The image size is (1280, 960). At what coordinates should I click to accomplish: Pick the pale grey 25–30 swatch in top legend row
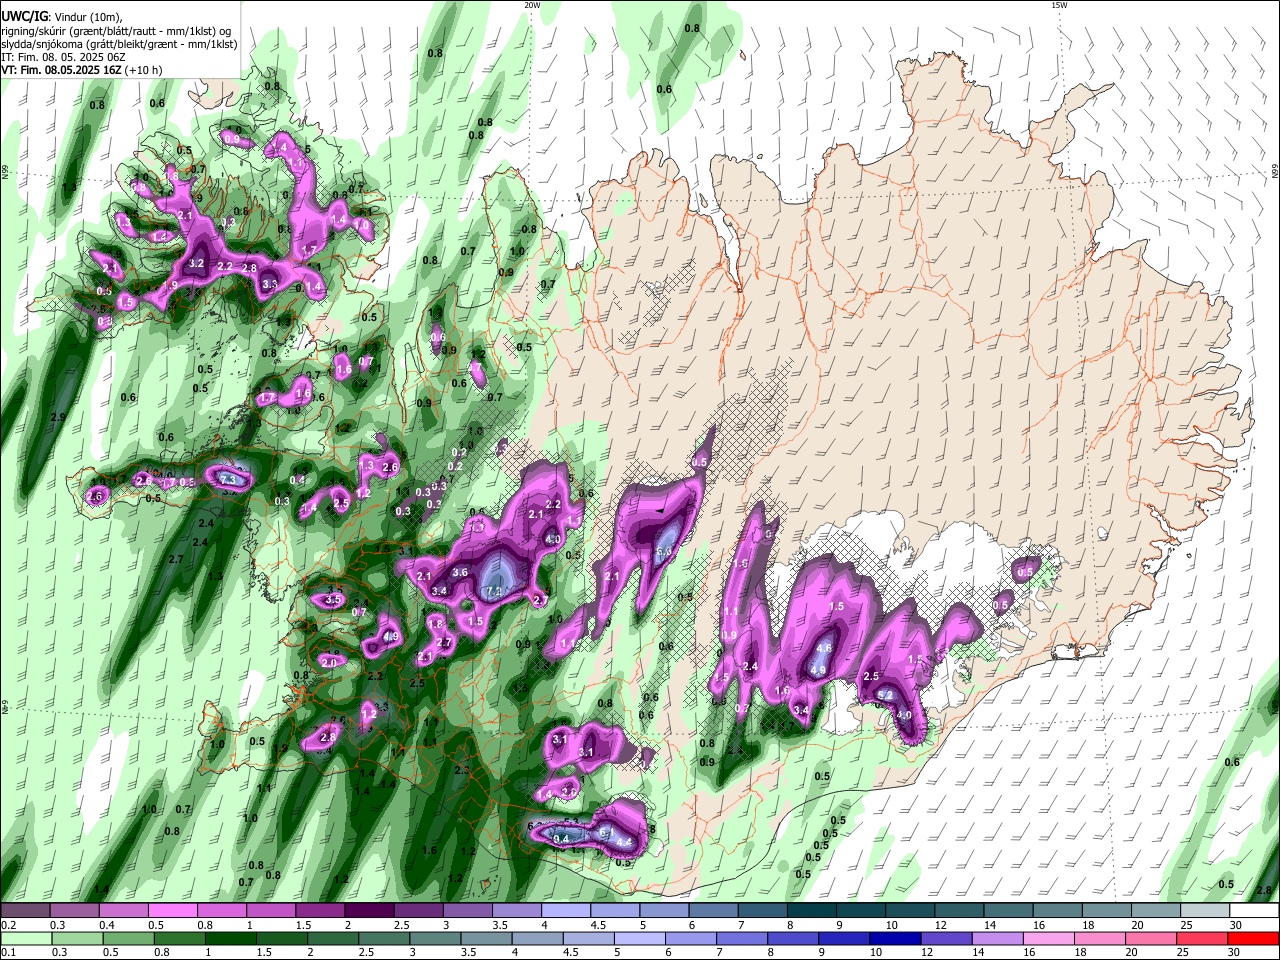click(1205, 911)
